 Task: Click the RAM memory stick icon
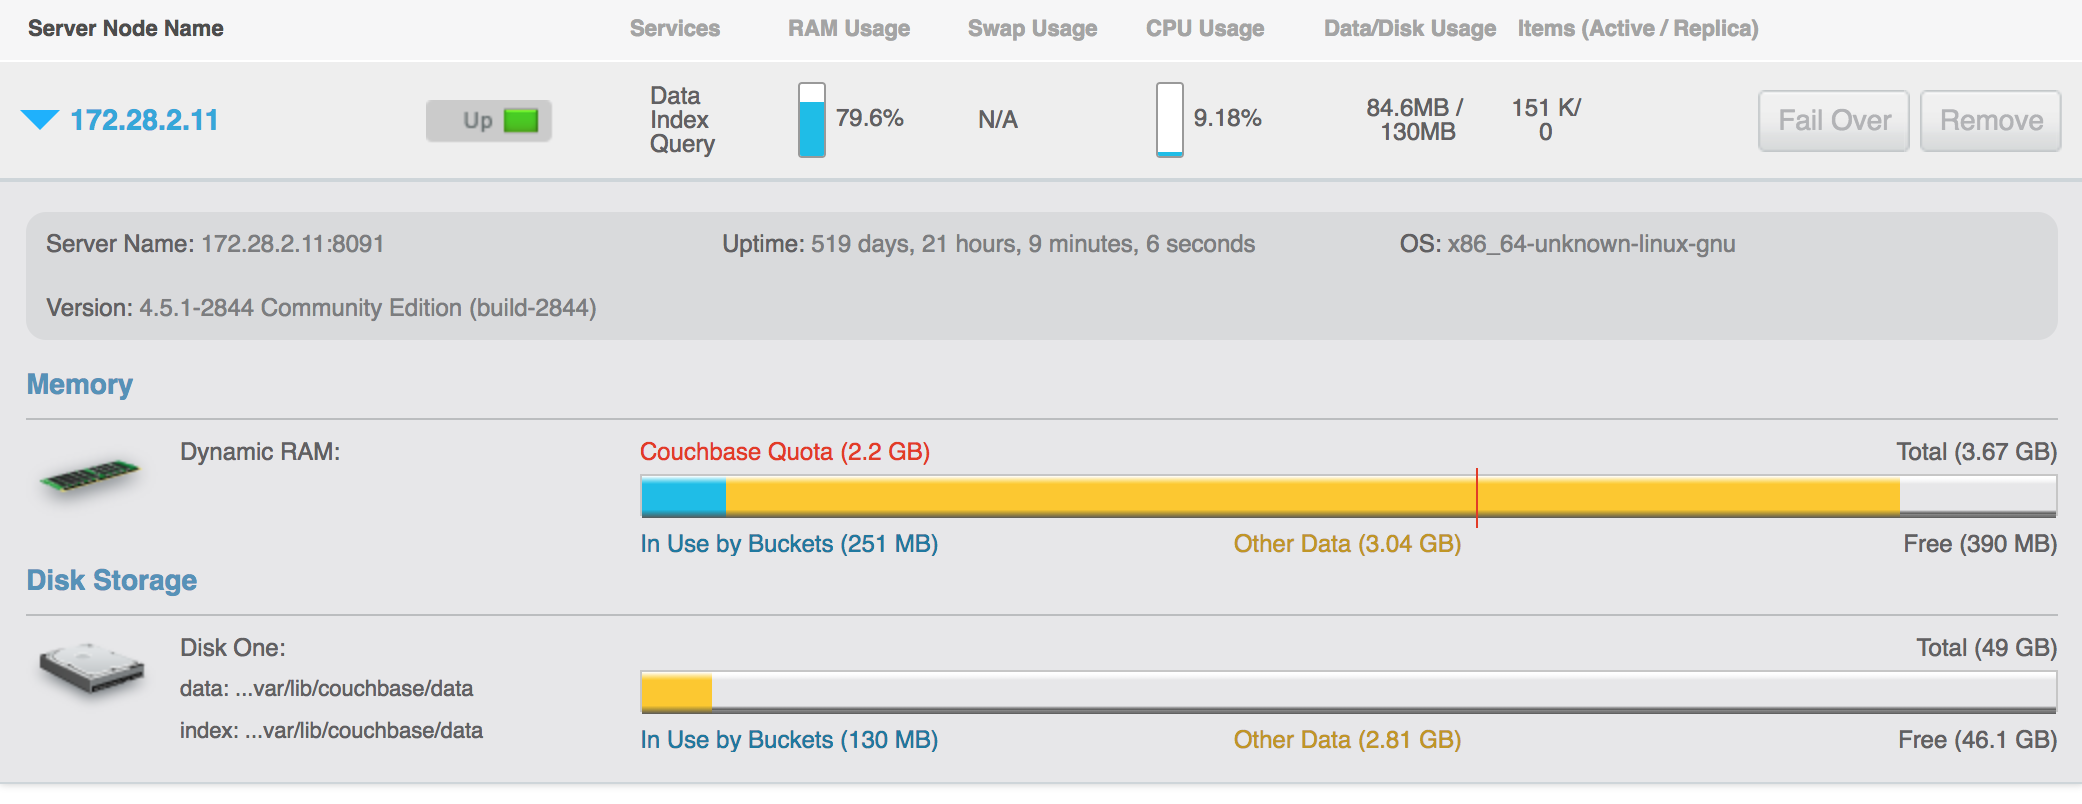(x=90, y=475)
